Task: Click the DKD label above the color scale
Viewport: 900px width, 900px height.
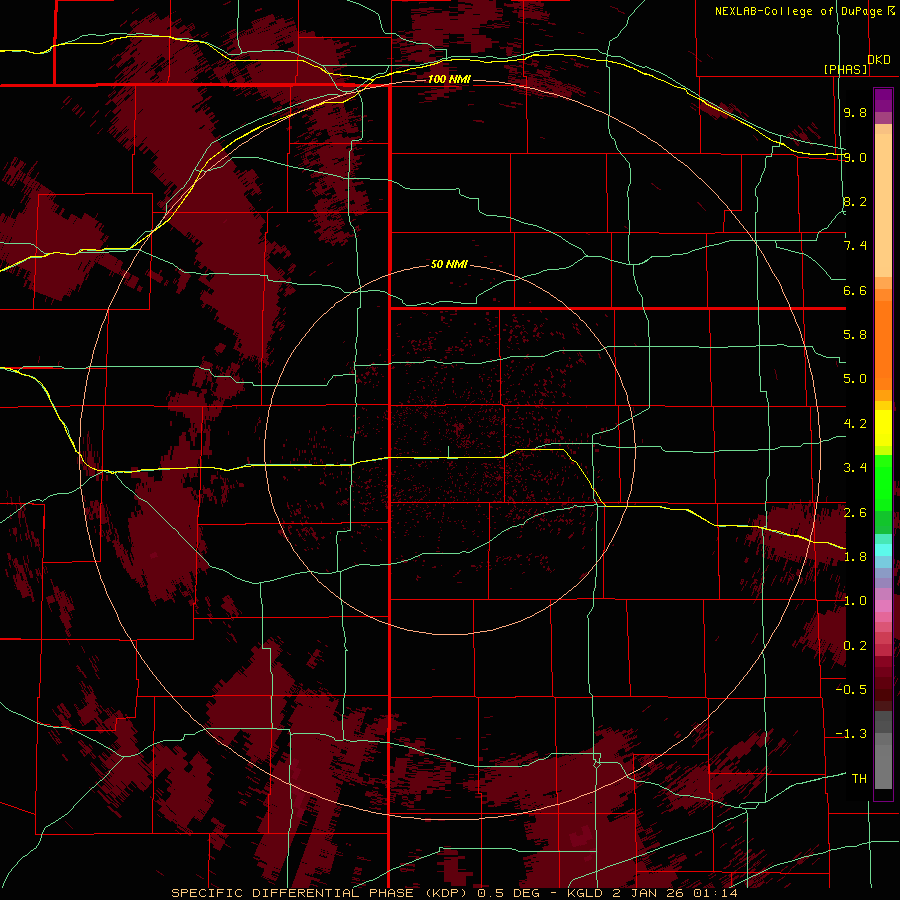Action: (879, 60)
